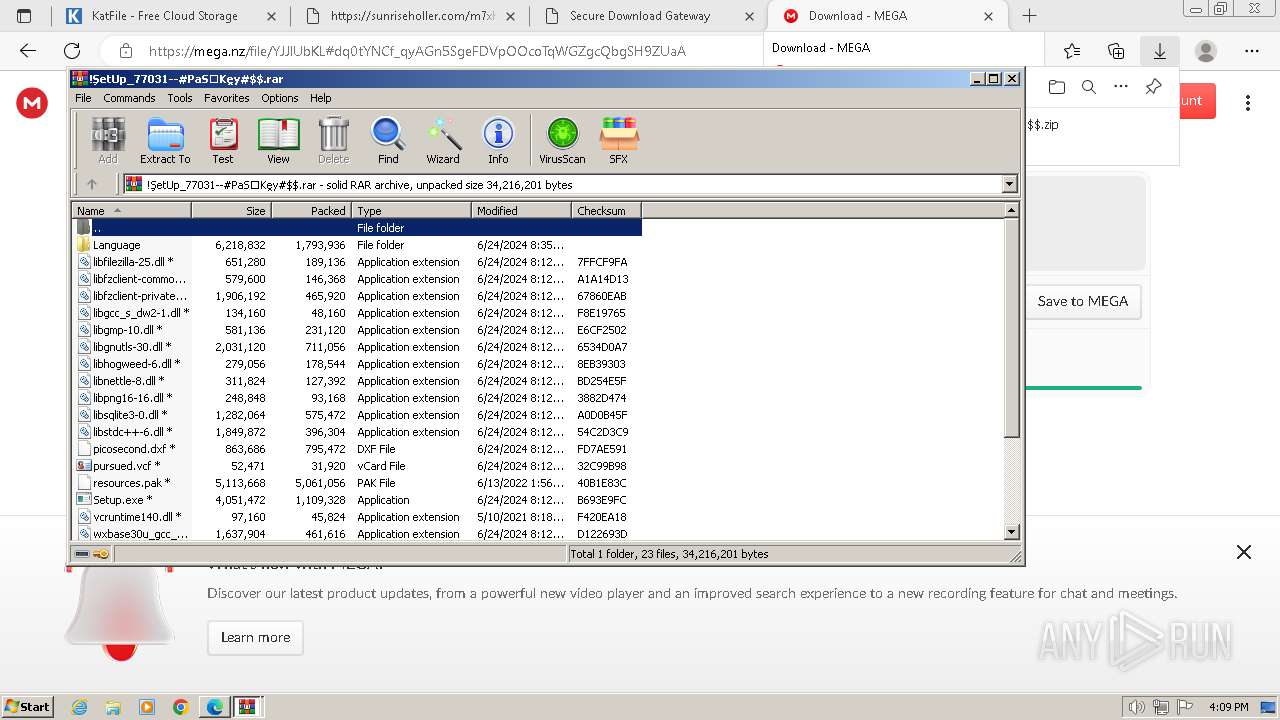Select picosecond.dxf file
The width and height of the screenshot is (1280, 720).
(357, 449)
